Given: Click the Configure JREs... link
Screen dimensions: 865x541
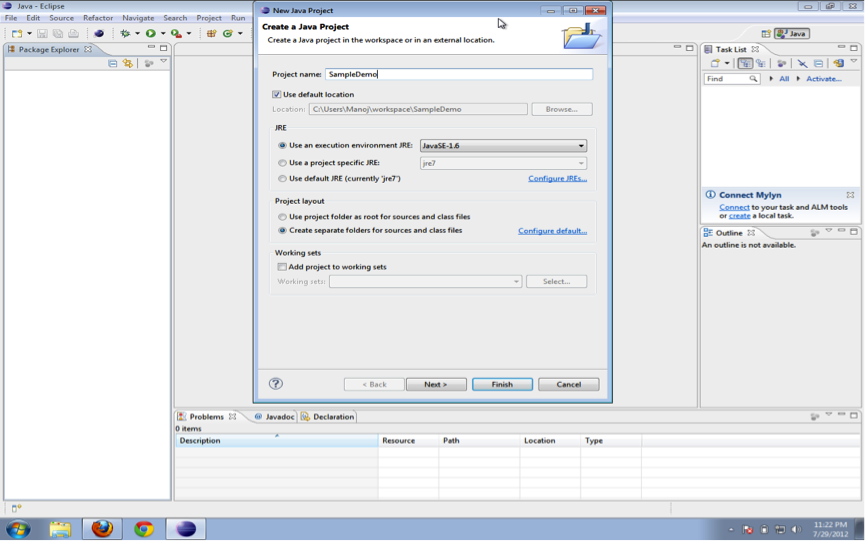Looking at the screenshot, I should pos(557,179).
